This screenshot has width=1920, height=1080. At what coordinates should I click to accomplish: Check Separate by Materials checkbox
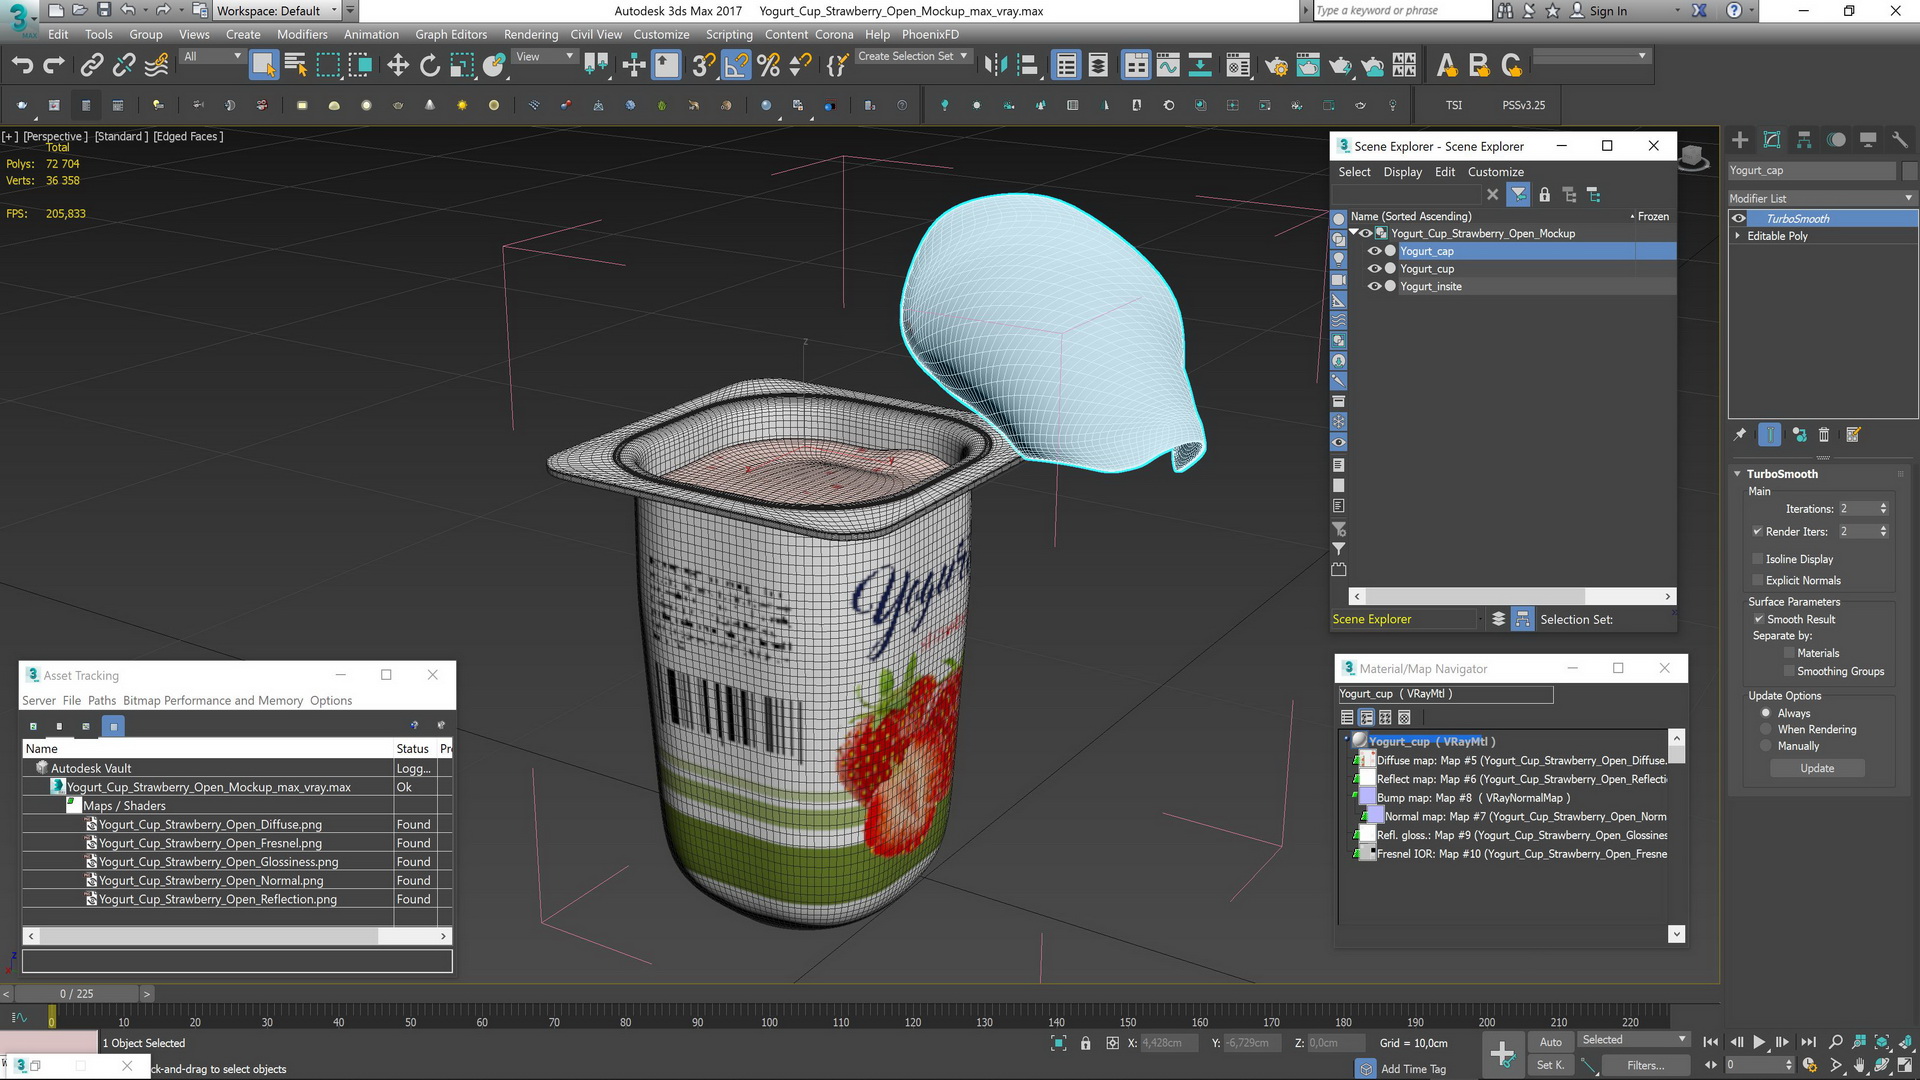[1789, 654]
